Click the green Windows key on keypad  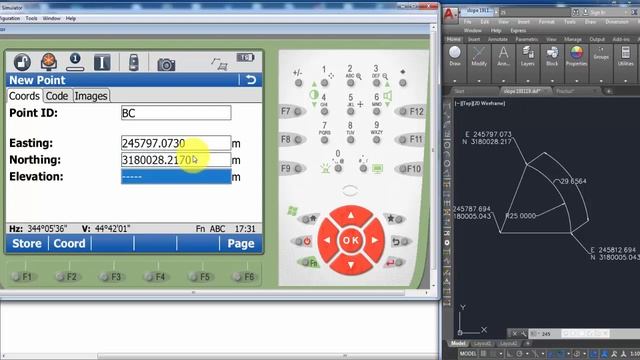point(292,211)
